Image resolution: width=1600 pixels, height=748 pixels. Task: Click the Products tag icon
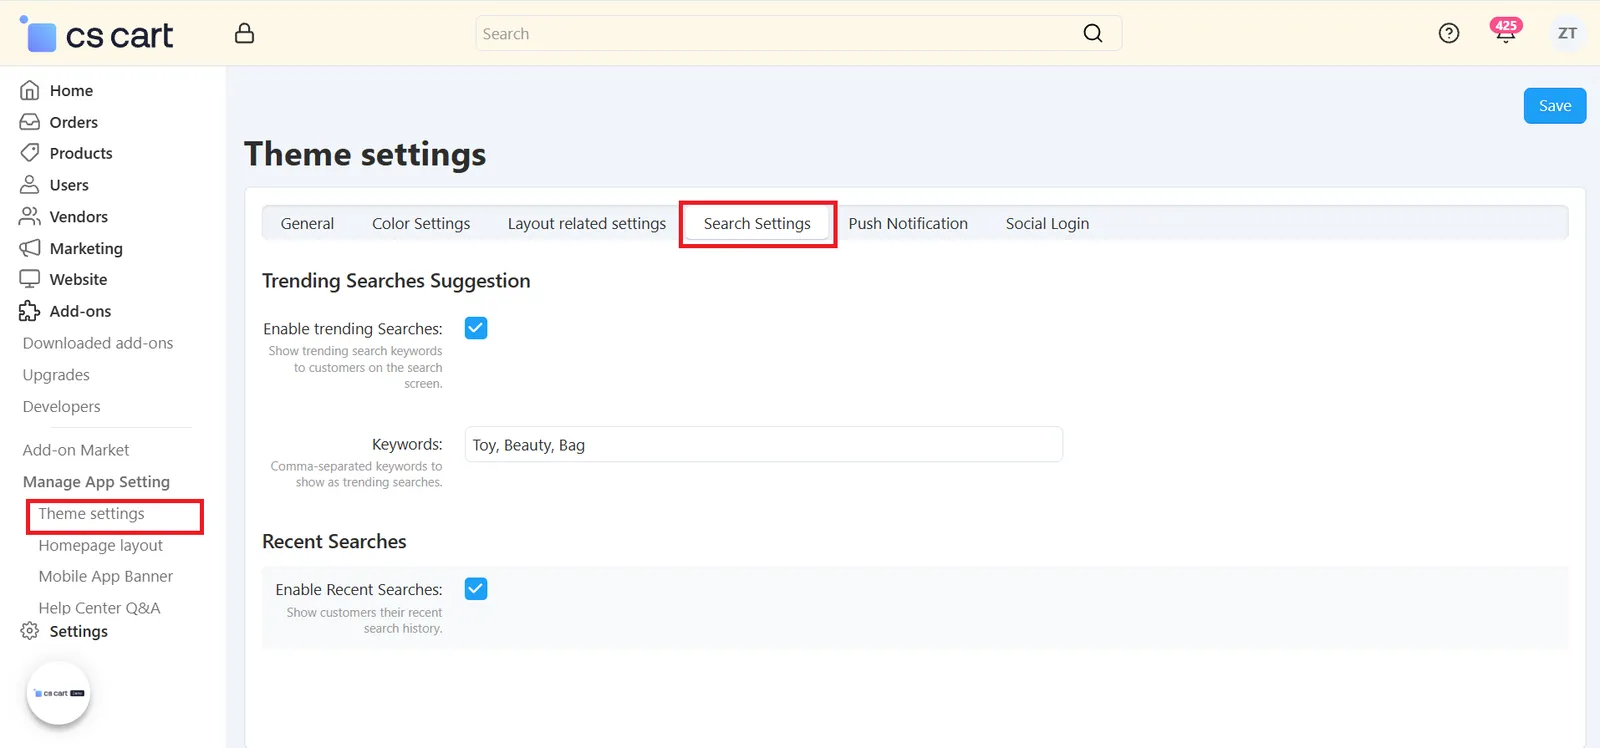click(x=30, y=153)
